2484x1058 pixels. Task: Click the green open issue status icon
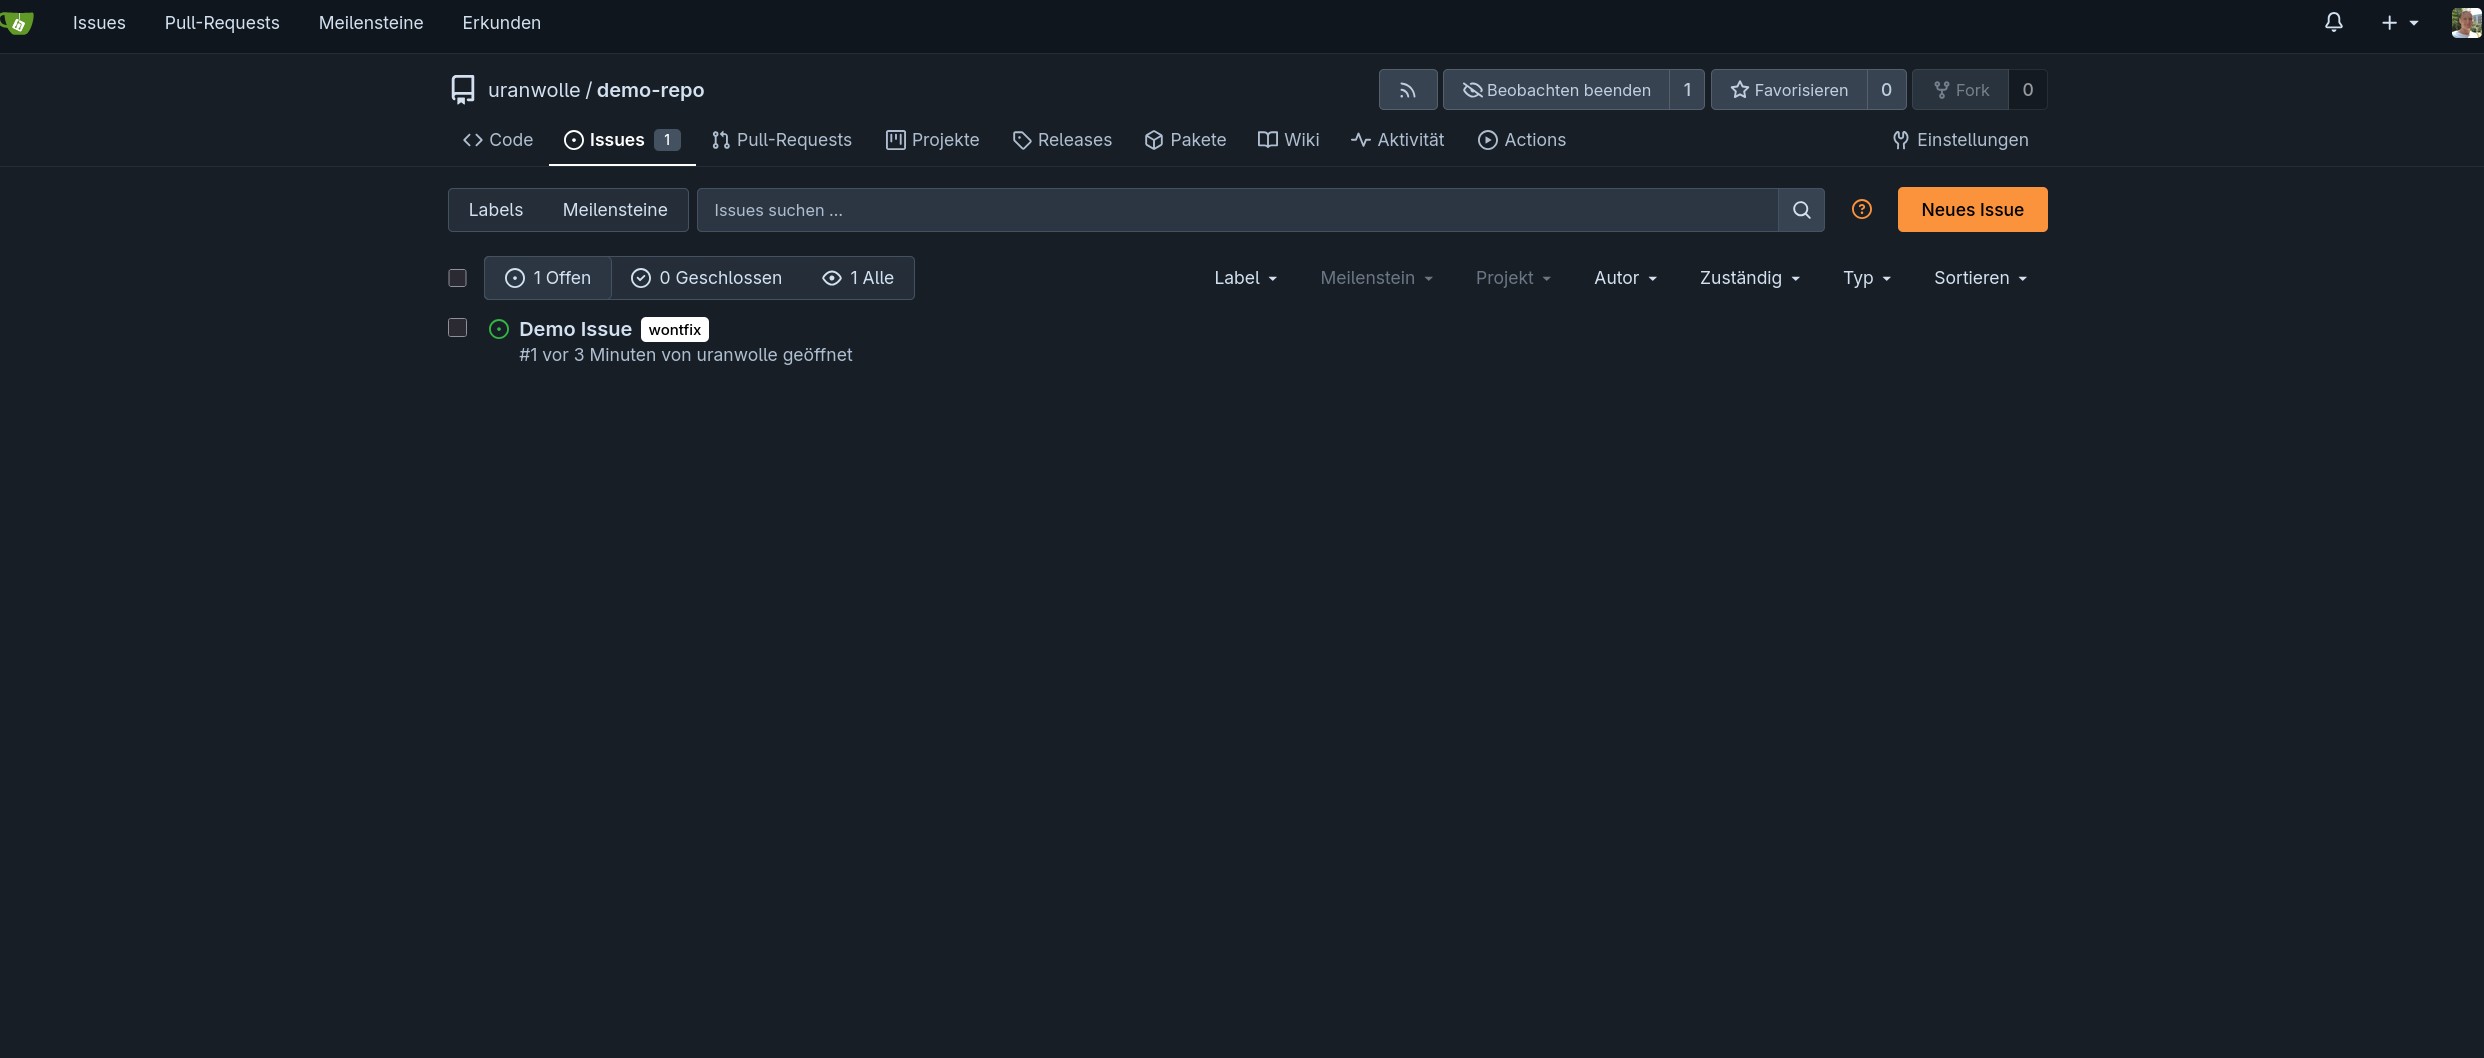pos(499,329)
